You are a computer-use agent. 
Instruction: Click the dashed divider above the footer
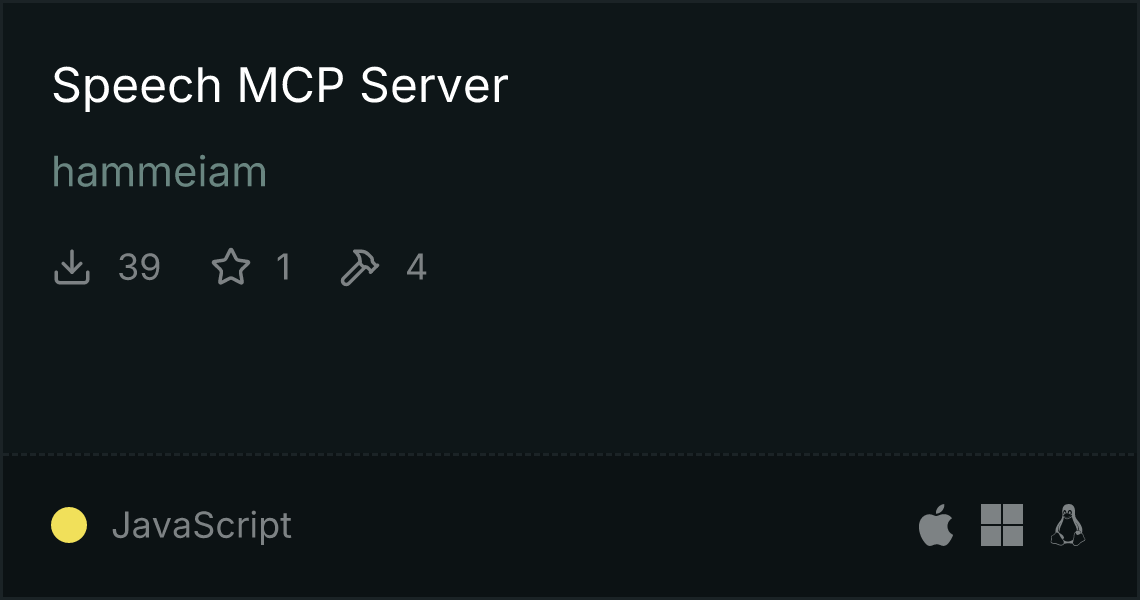[570, 455]
